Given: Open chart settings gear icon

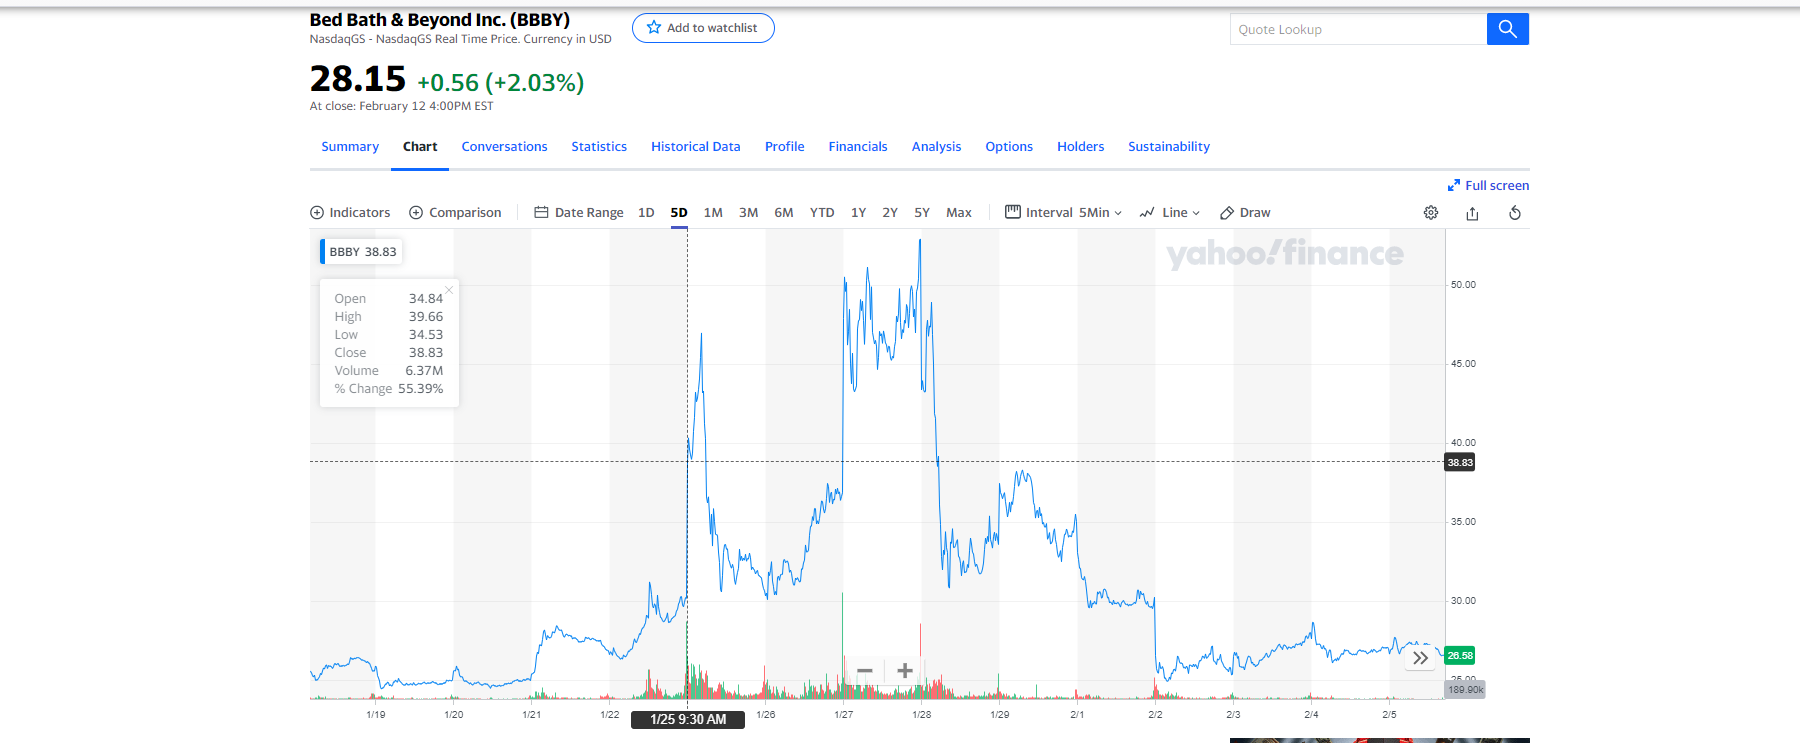Looking at the screenshot, I should pyautogui.click(x=1431, y=213).
